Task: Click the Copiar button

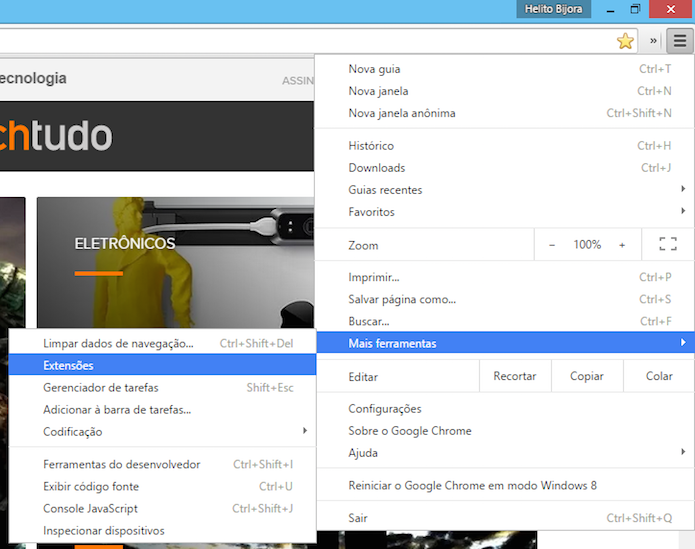Action: (x=587, y=376)
